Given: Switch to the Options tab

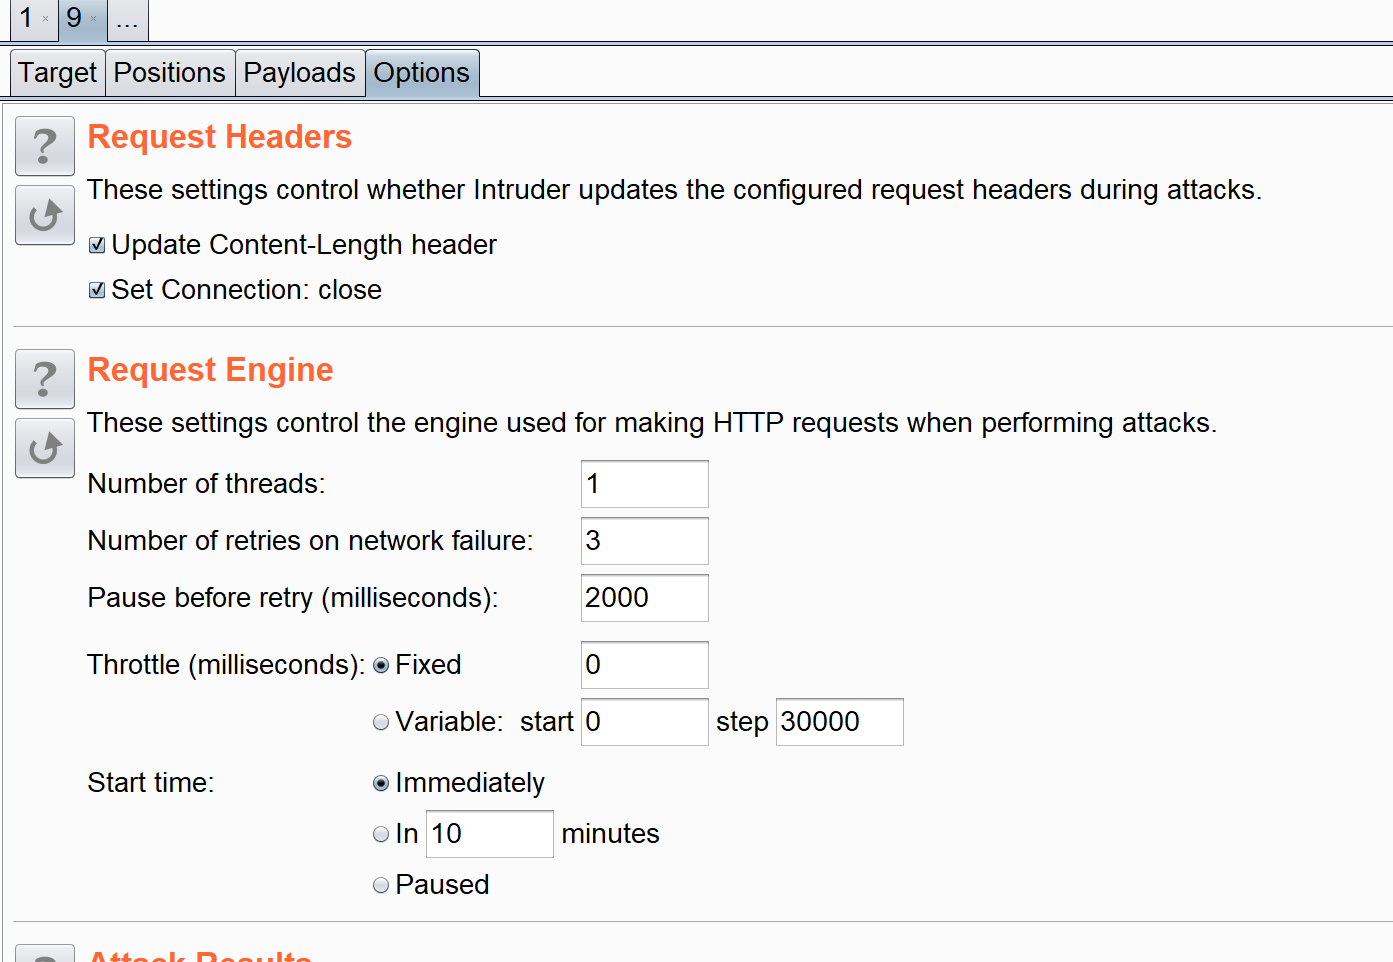Looking at the screenshot, I should [422, 73].
